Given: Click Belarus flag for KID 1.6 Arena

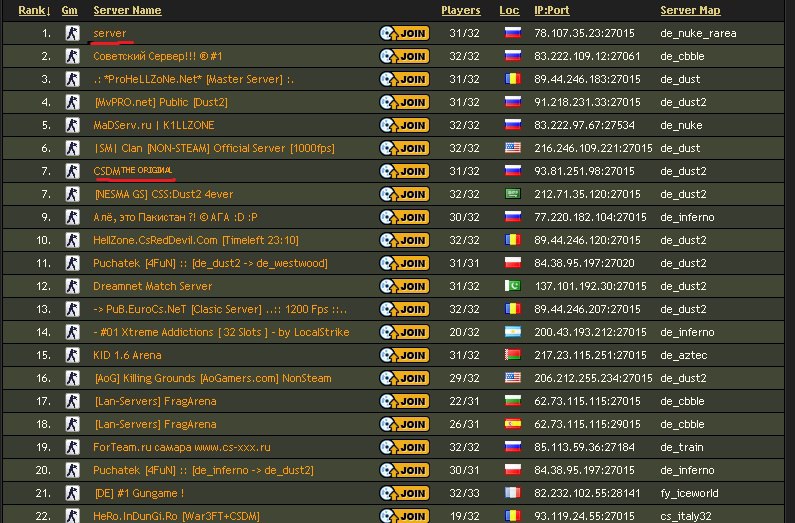Looking at the screenshot, I should click(x=513, y=355).
